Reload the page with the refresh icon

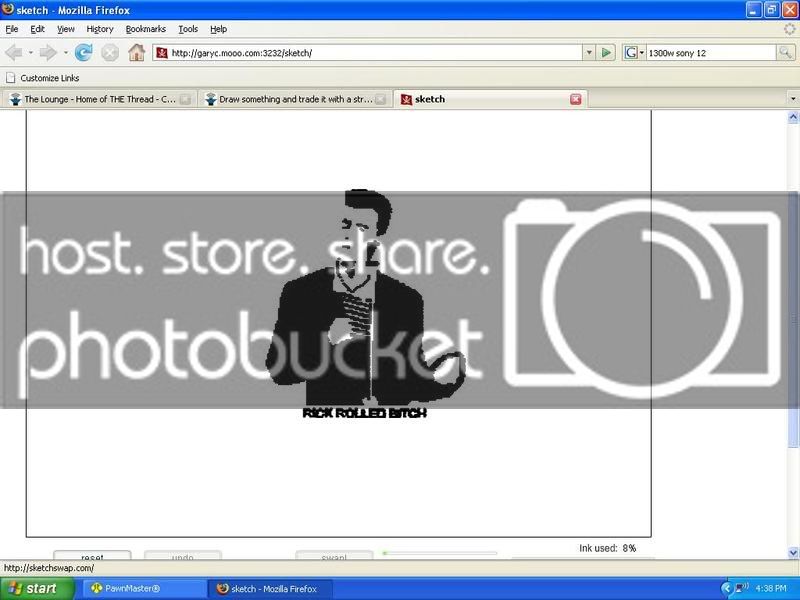[x=84, y=53]
